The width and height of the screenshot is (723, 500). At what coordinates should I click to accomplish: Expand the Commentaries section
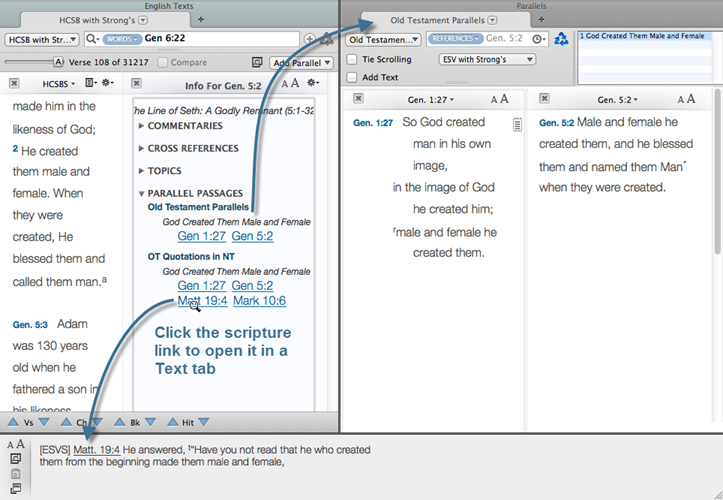[142, 126]
